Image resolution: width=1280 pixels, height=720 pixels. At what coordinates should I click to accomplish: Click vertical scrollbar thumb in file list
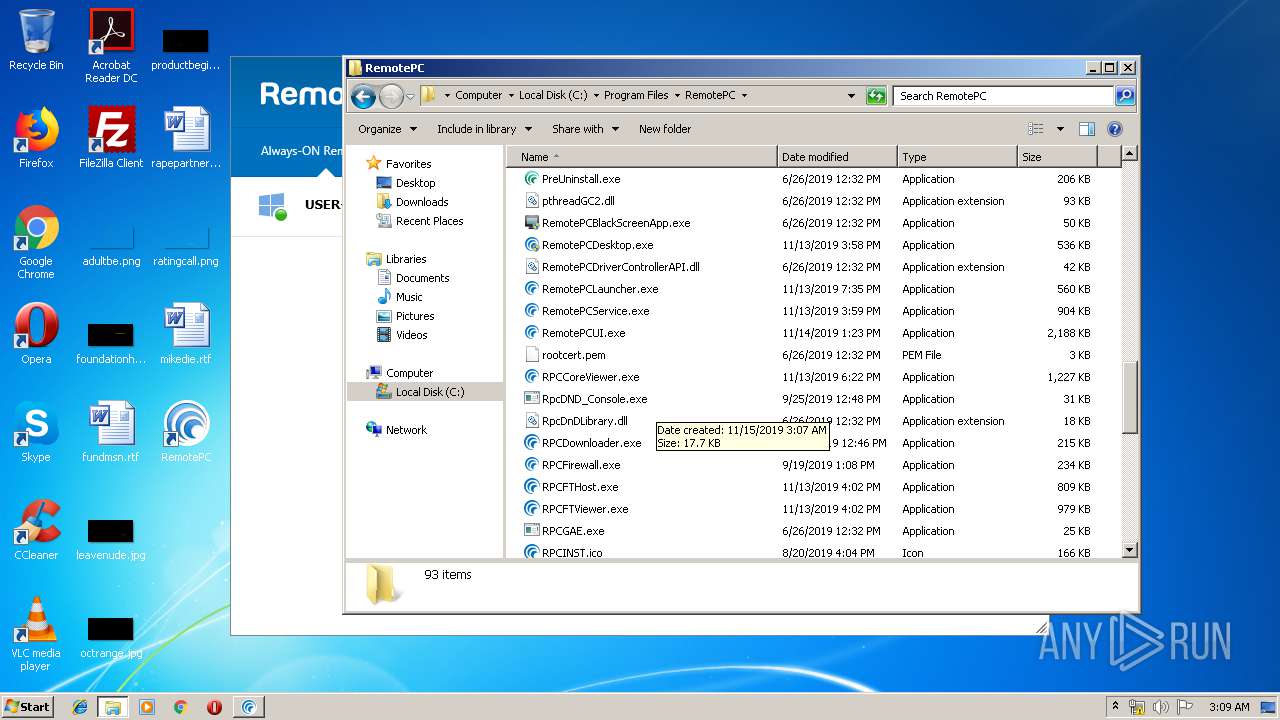[x=1130, y=398]
